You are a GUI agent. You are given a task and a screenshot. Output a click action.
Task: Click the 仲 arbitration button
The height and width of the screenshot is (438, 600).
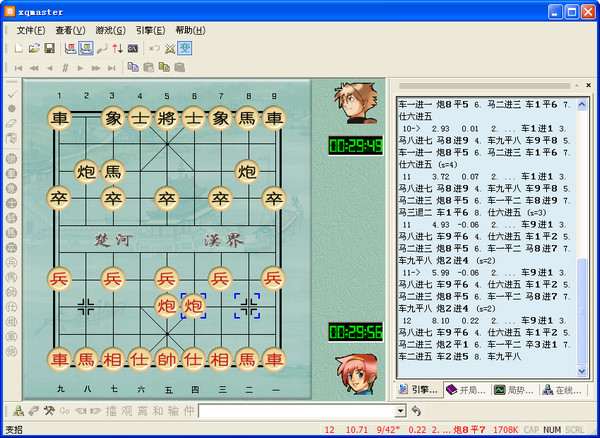[x=189, y=411]
